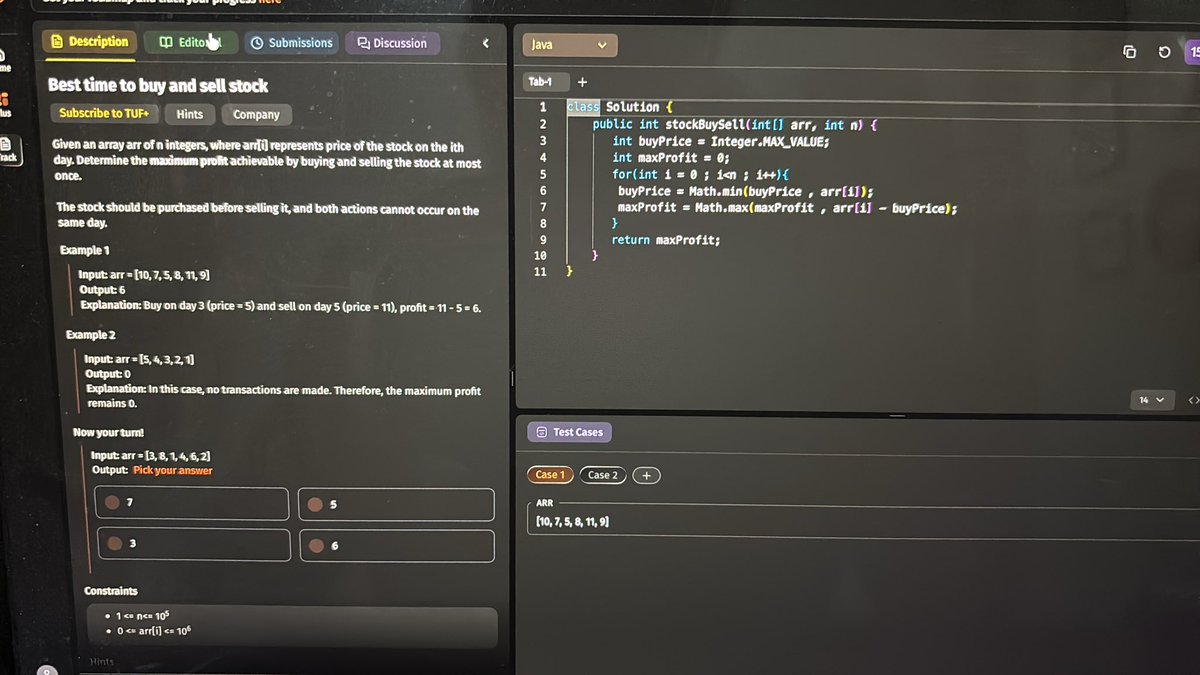
Task: Click the 'Now your turn!' heading
Action: tap(108, 432)
